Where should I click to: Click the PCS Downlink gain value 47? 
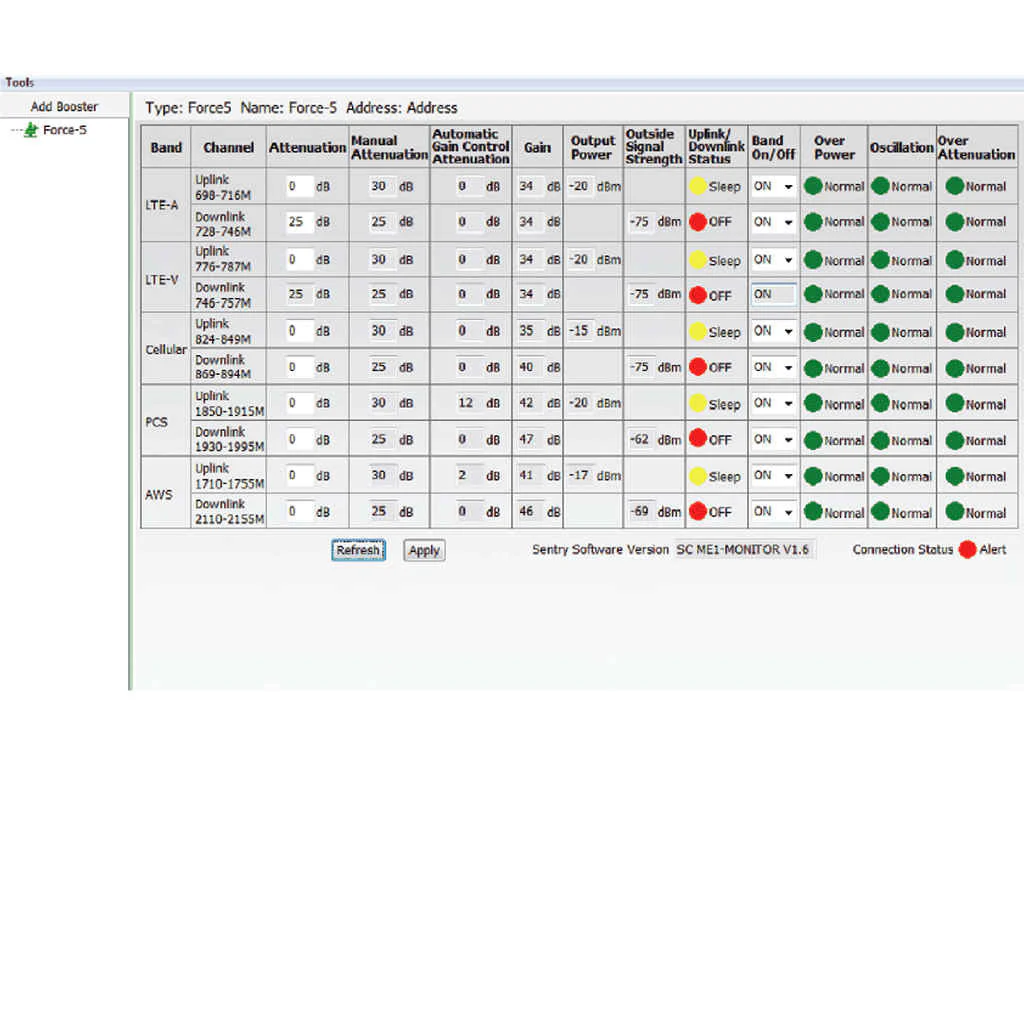click(x=528, y=440)
